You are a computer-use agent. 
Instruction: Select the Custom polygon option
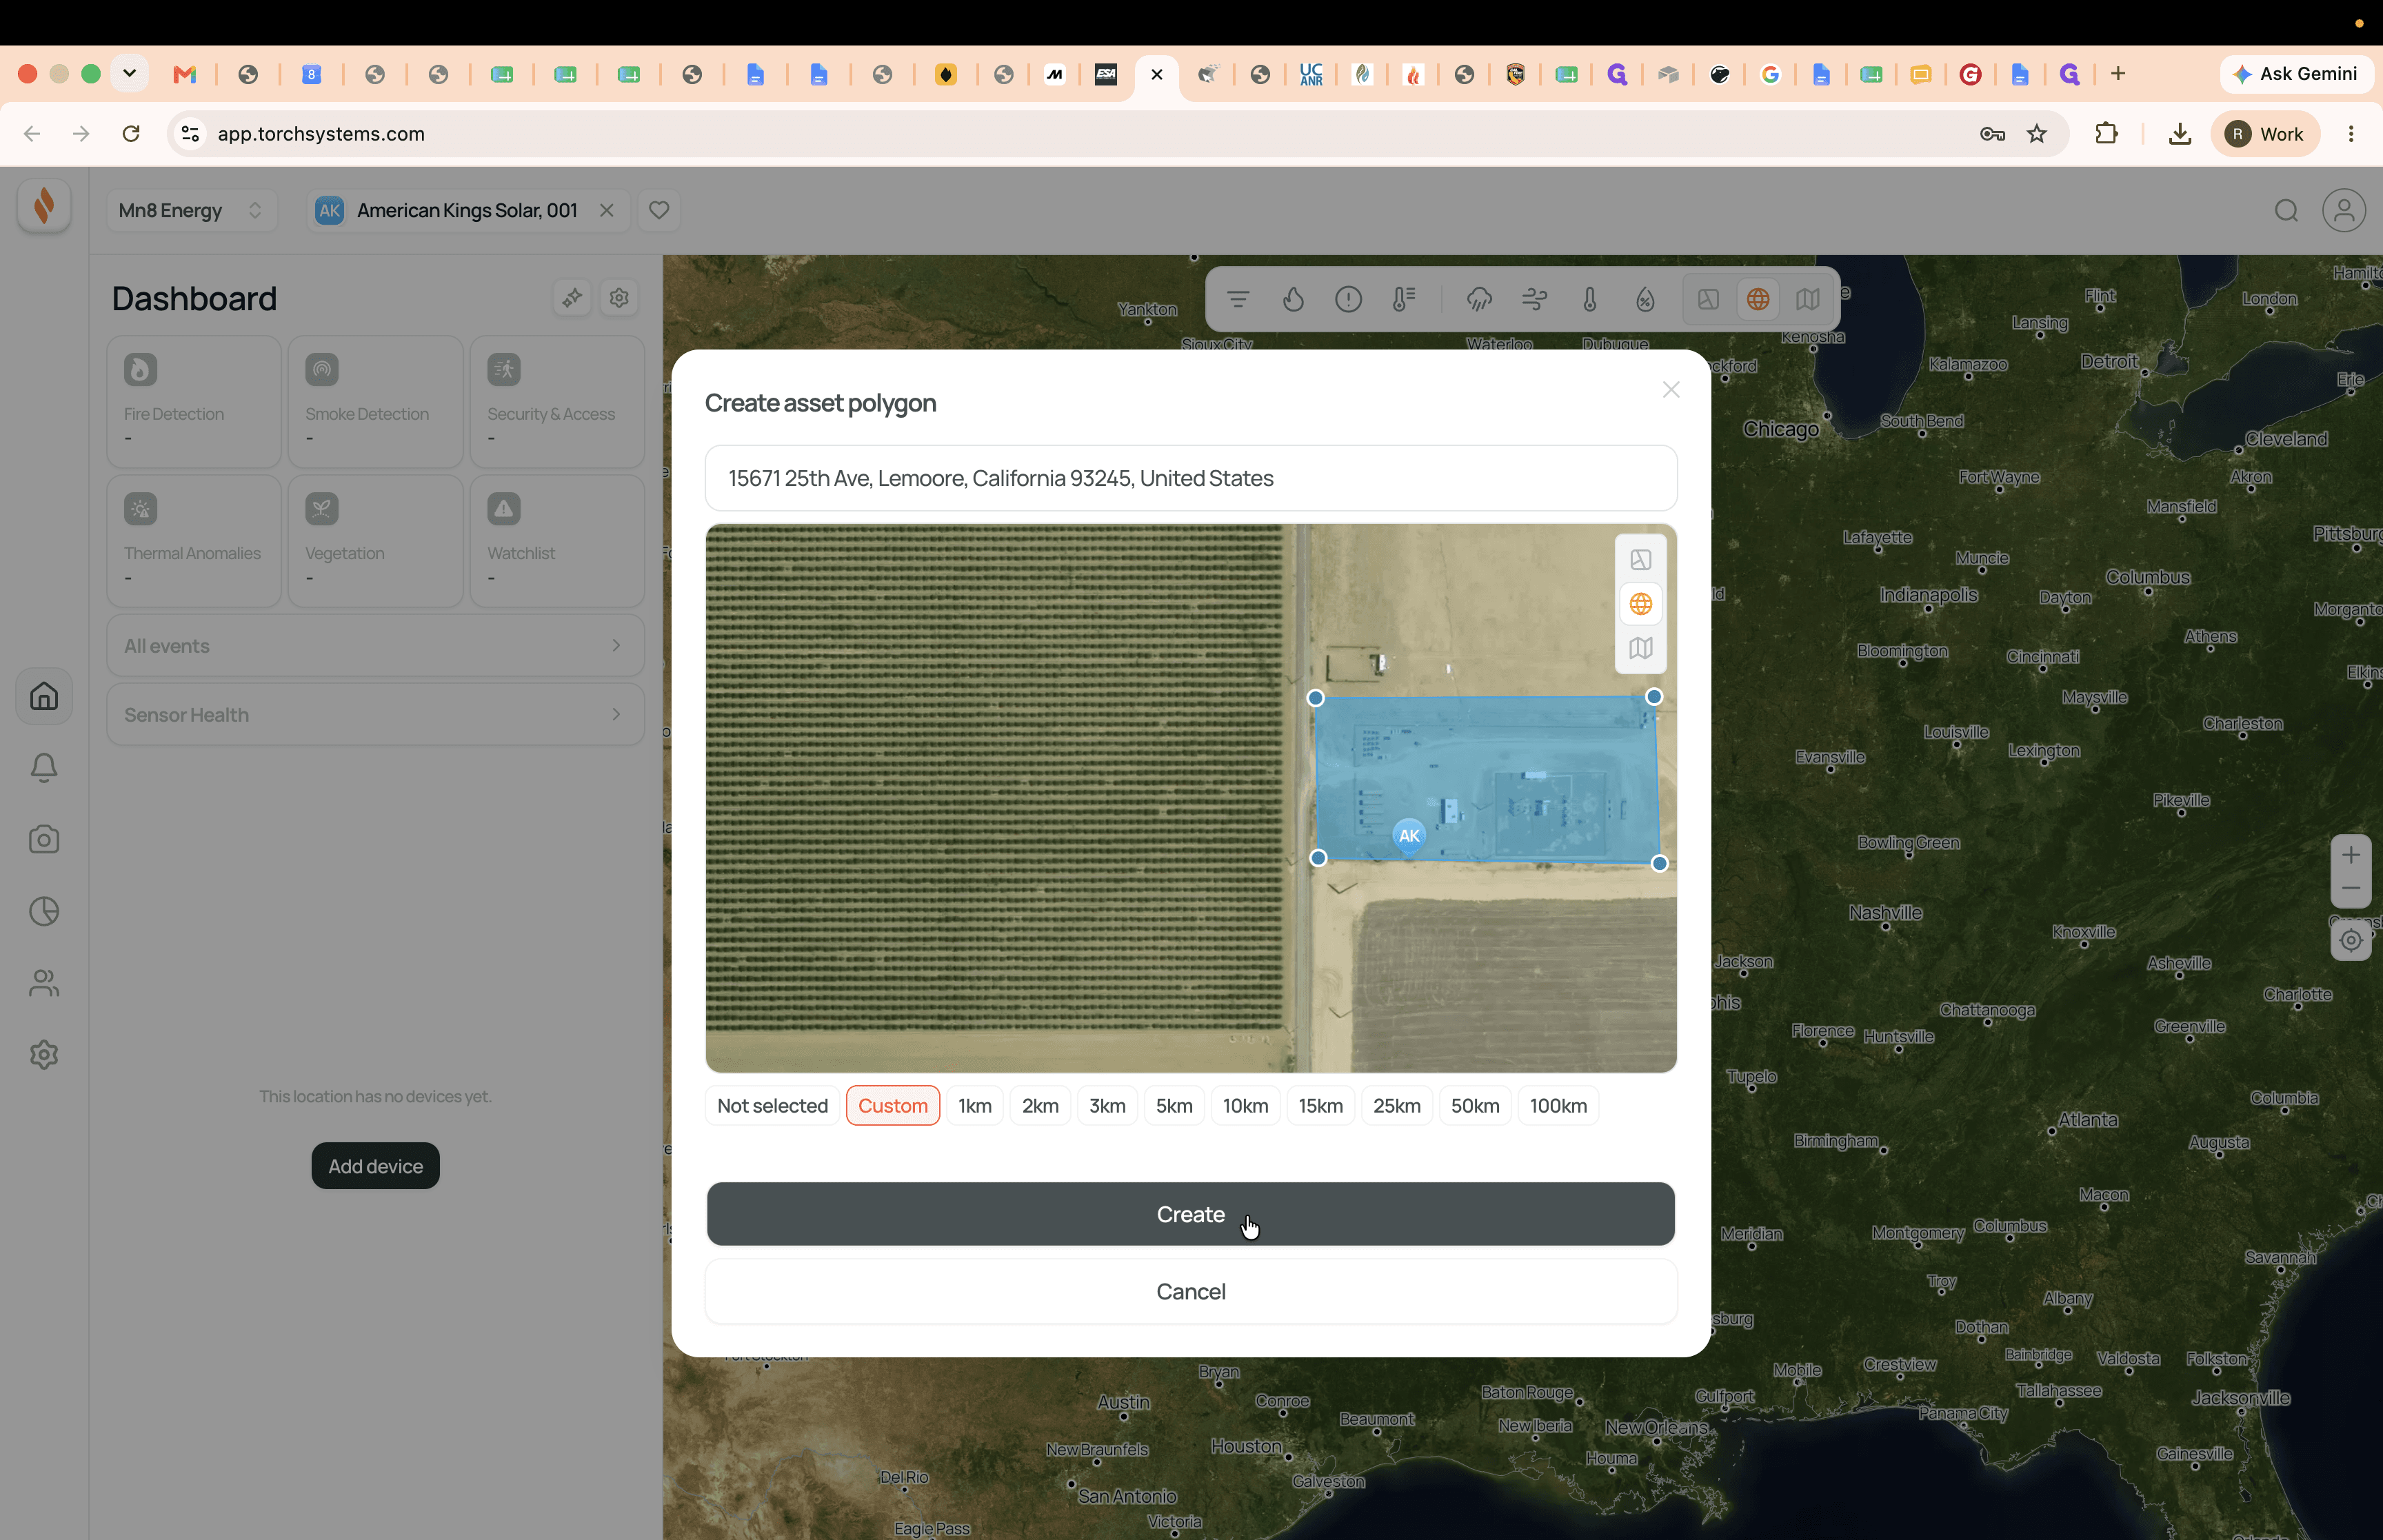click(893, 1106)
